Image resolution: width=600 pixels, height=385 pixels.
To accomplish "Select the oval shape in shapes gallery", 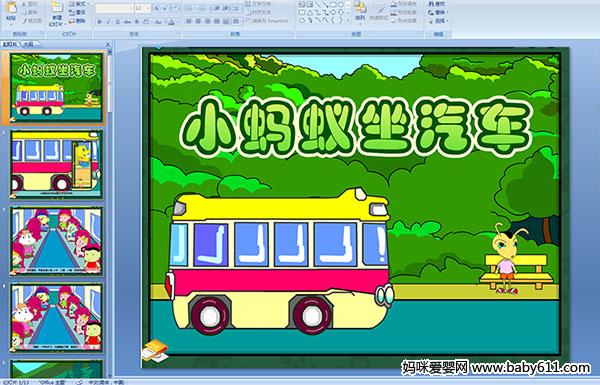I will point(340,4).
